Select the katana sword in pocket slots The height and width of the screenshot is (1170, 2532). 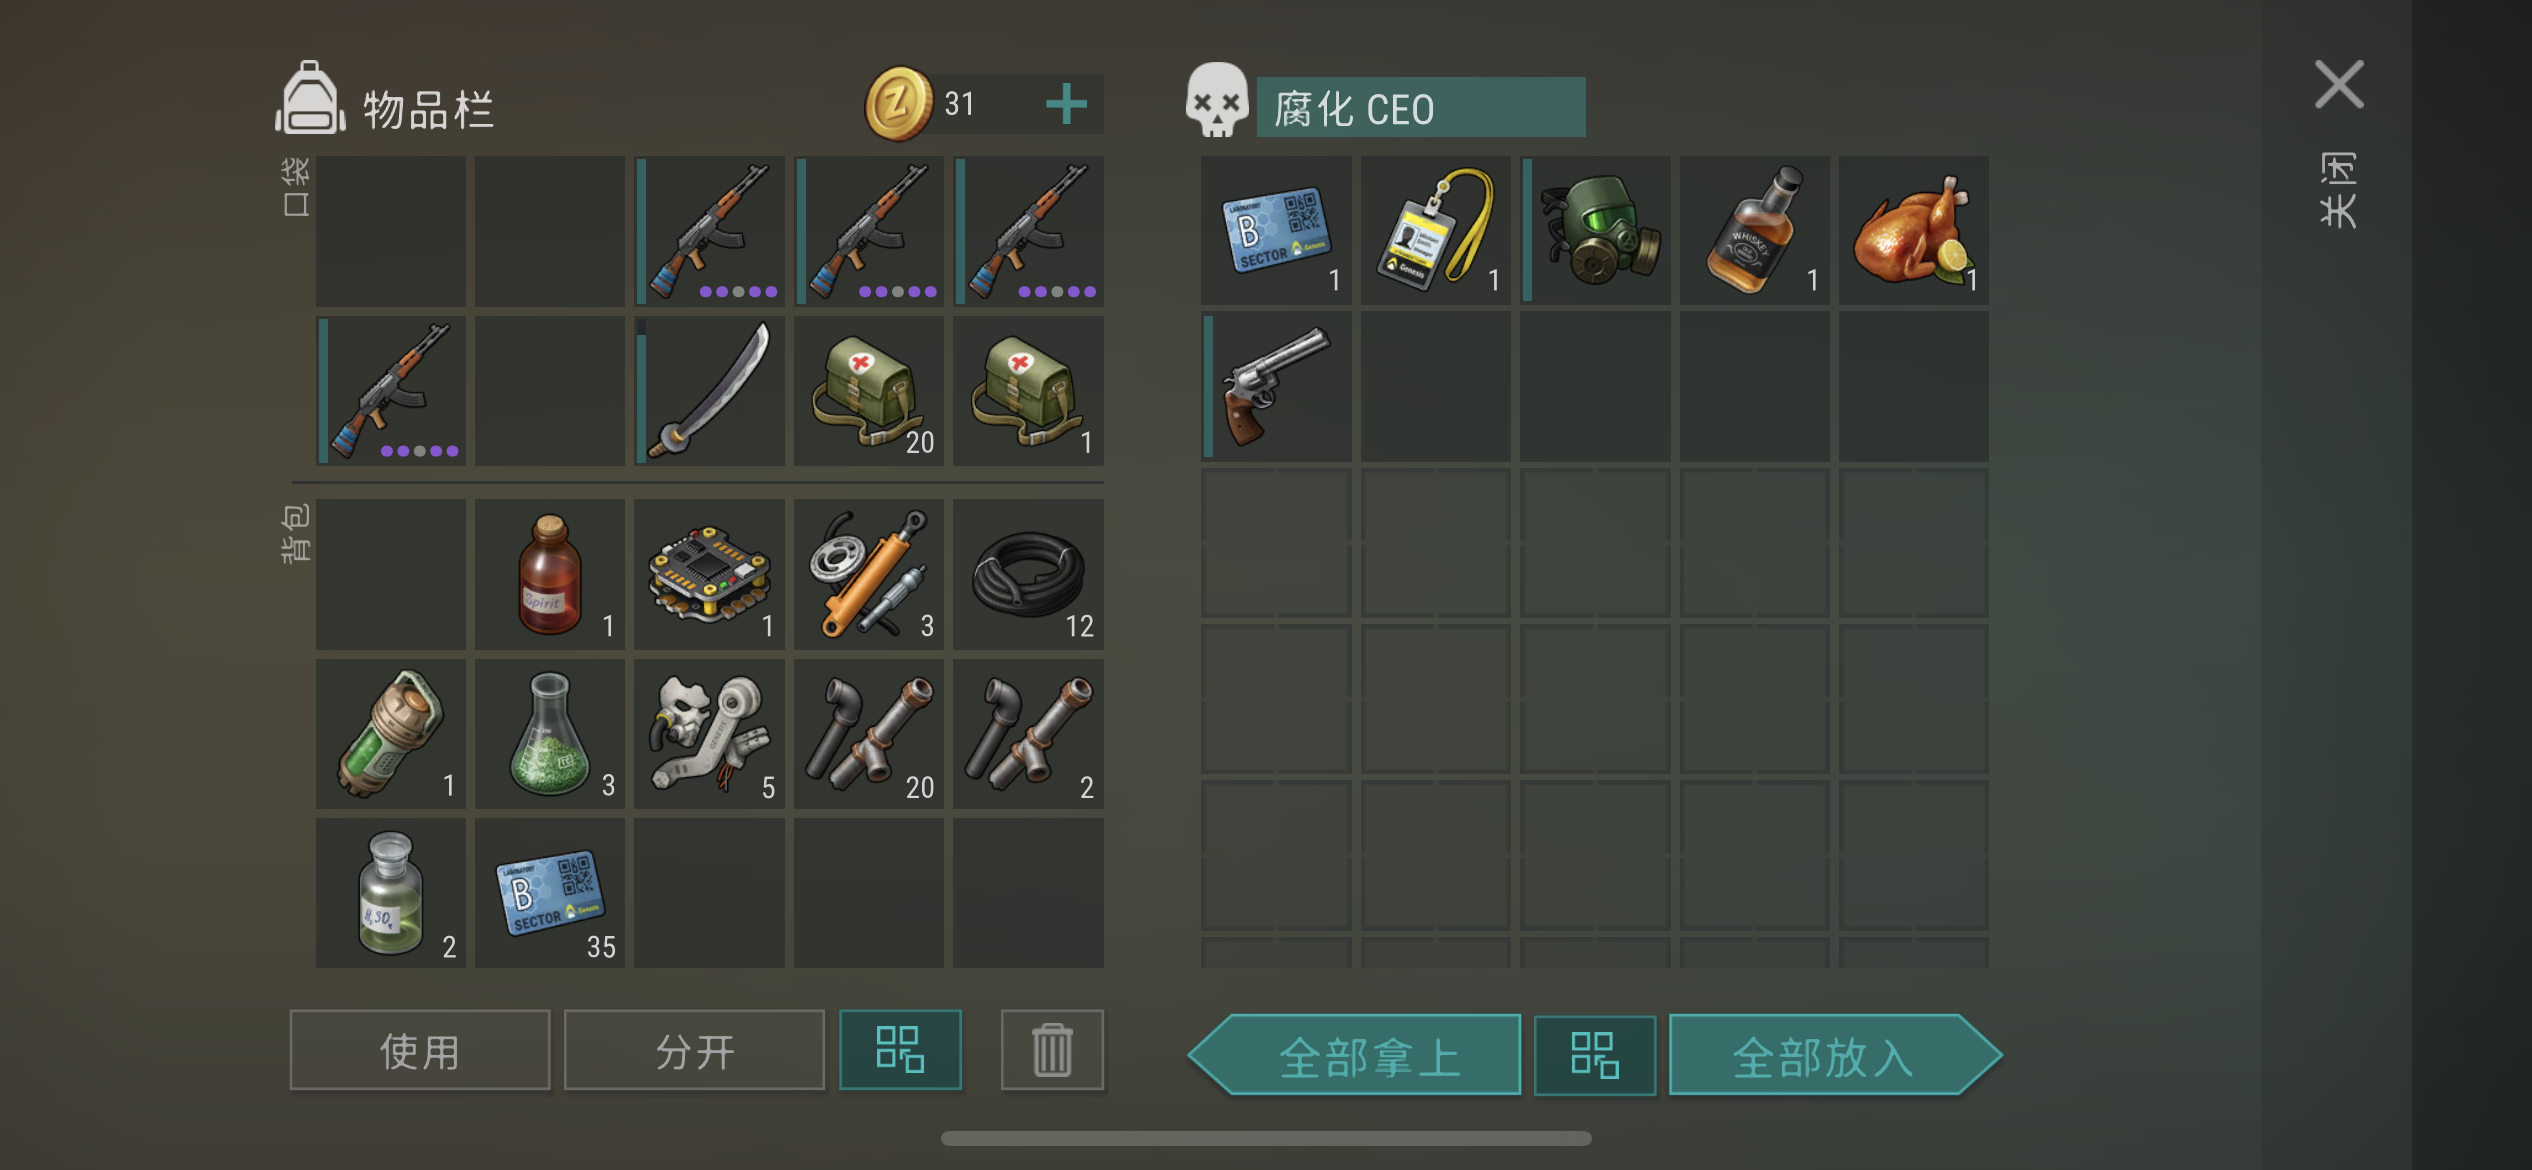[x=709, y=391]
